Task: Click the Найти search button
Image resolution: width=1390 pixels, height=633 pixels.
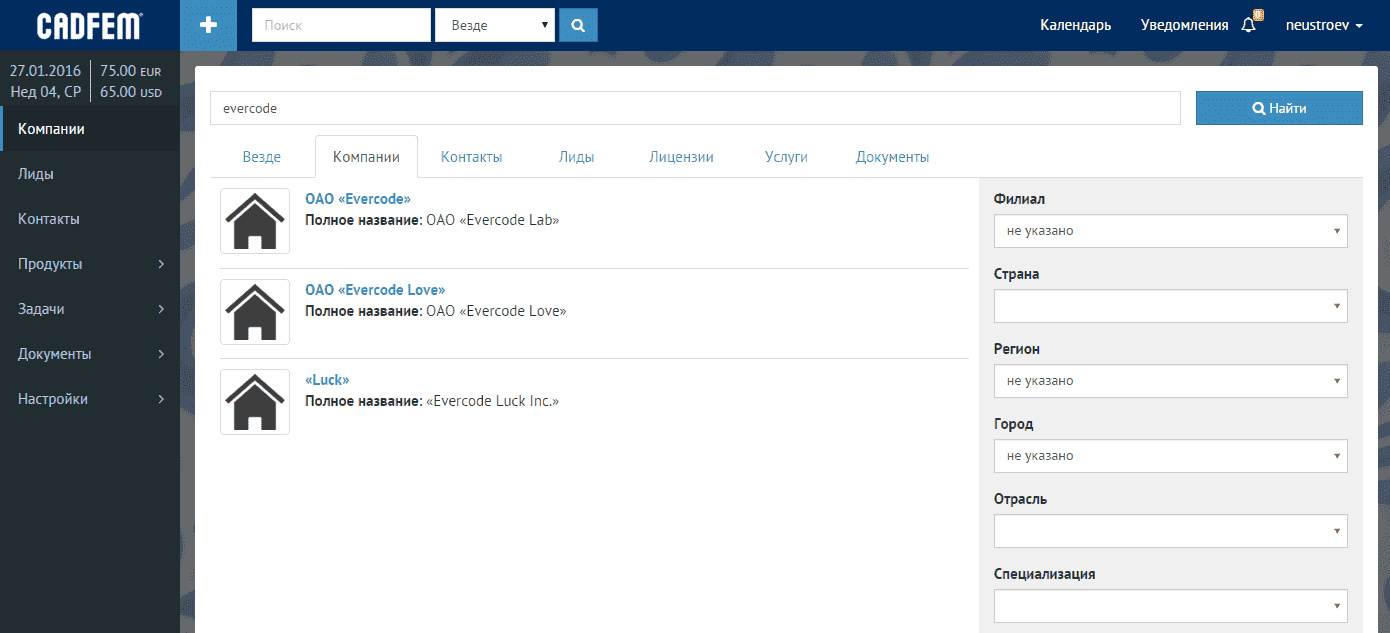Action: [1279, 108]
